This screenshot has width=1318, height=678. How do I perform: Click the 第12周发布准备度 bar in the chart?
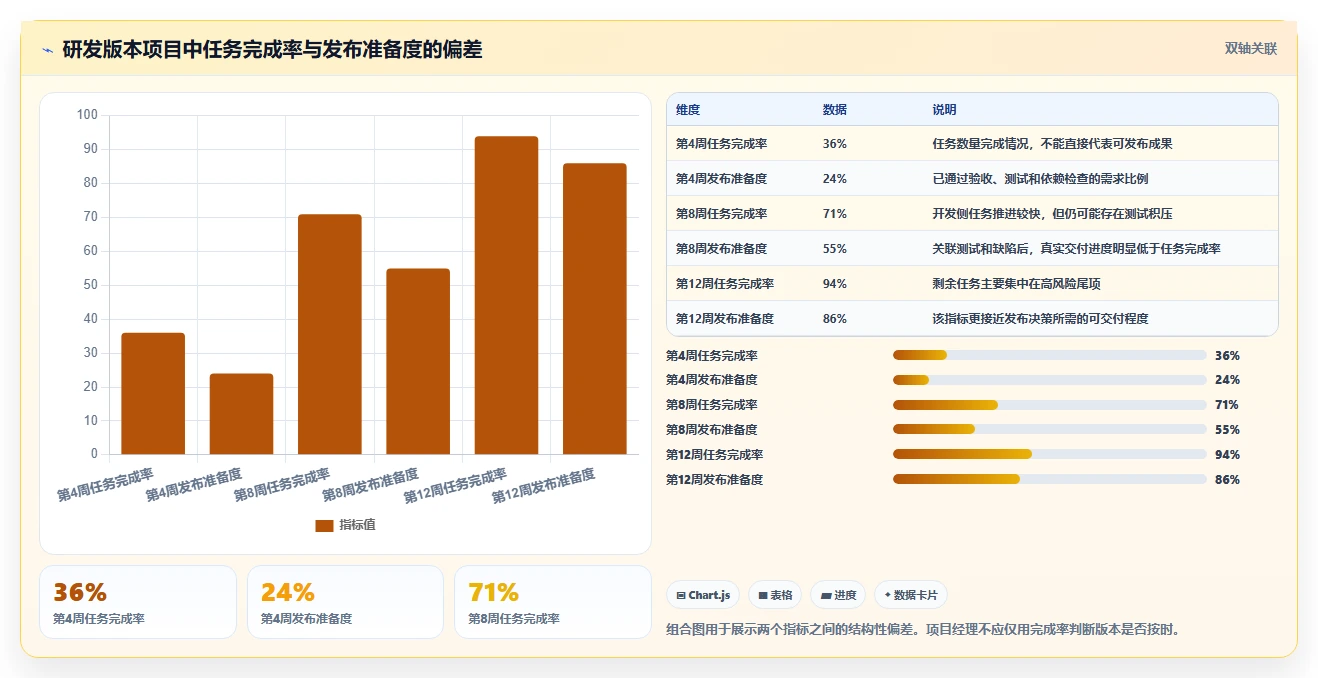pyautogui.click(x=594, y=309)
